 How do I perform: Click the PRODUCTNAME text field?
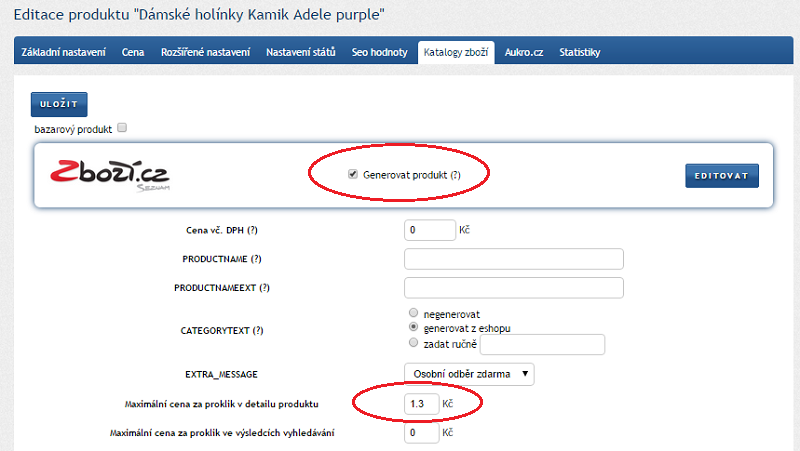click(513, 260)
